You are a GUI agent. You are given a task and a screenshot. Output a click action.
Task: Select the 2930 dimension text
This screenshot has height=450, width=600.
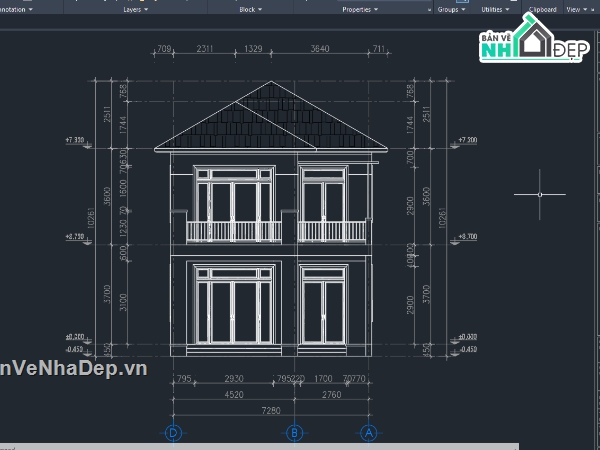[x=234, y=378]
